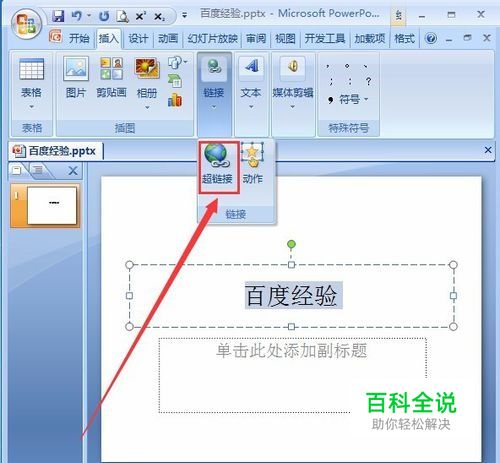Collapse the 链接 dropdown arrow
500x463 pixels.
tap(214, 107)
